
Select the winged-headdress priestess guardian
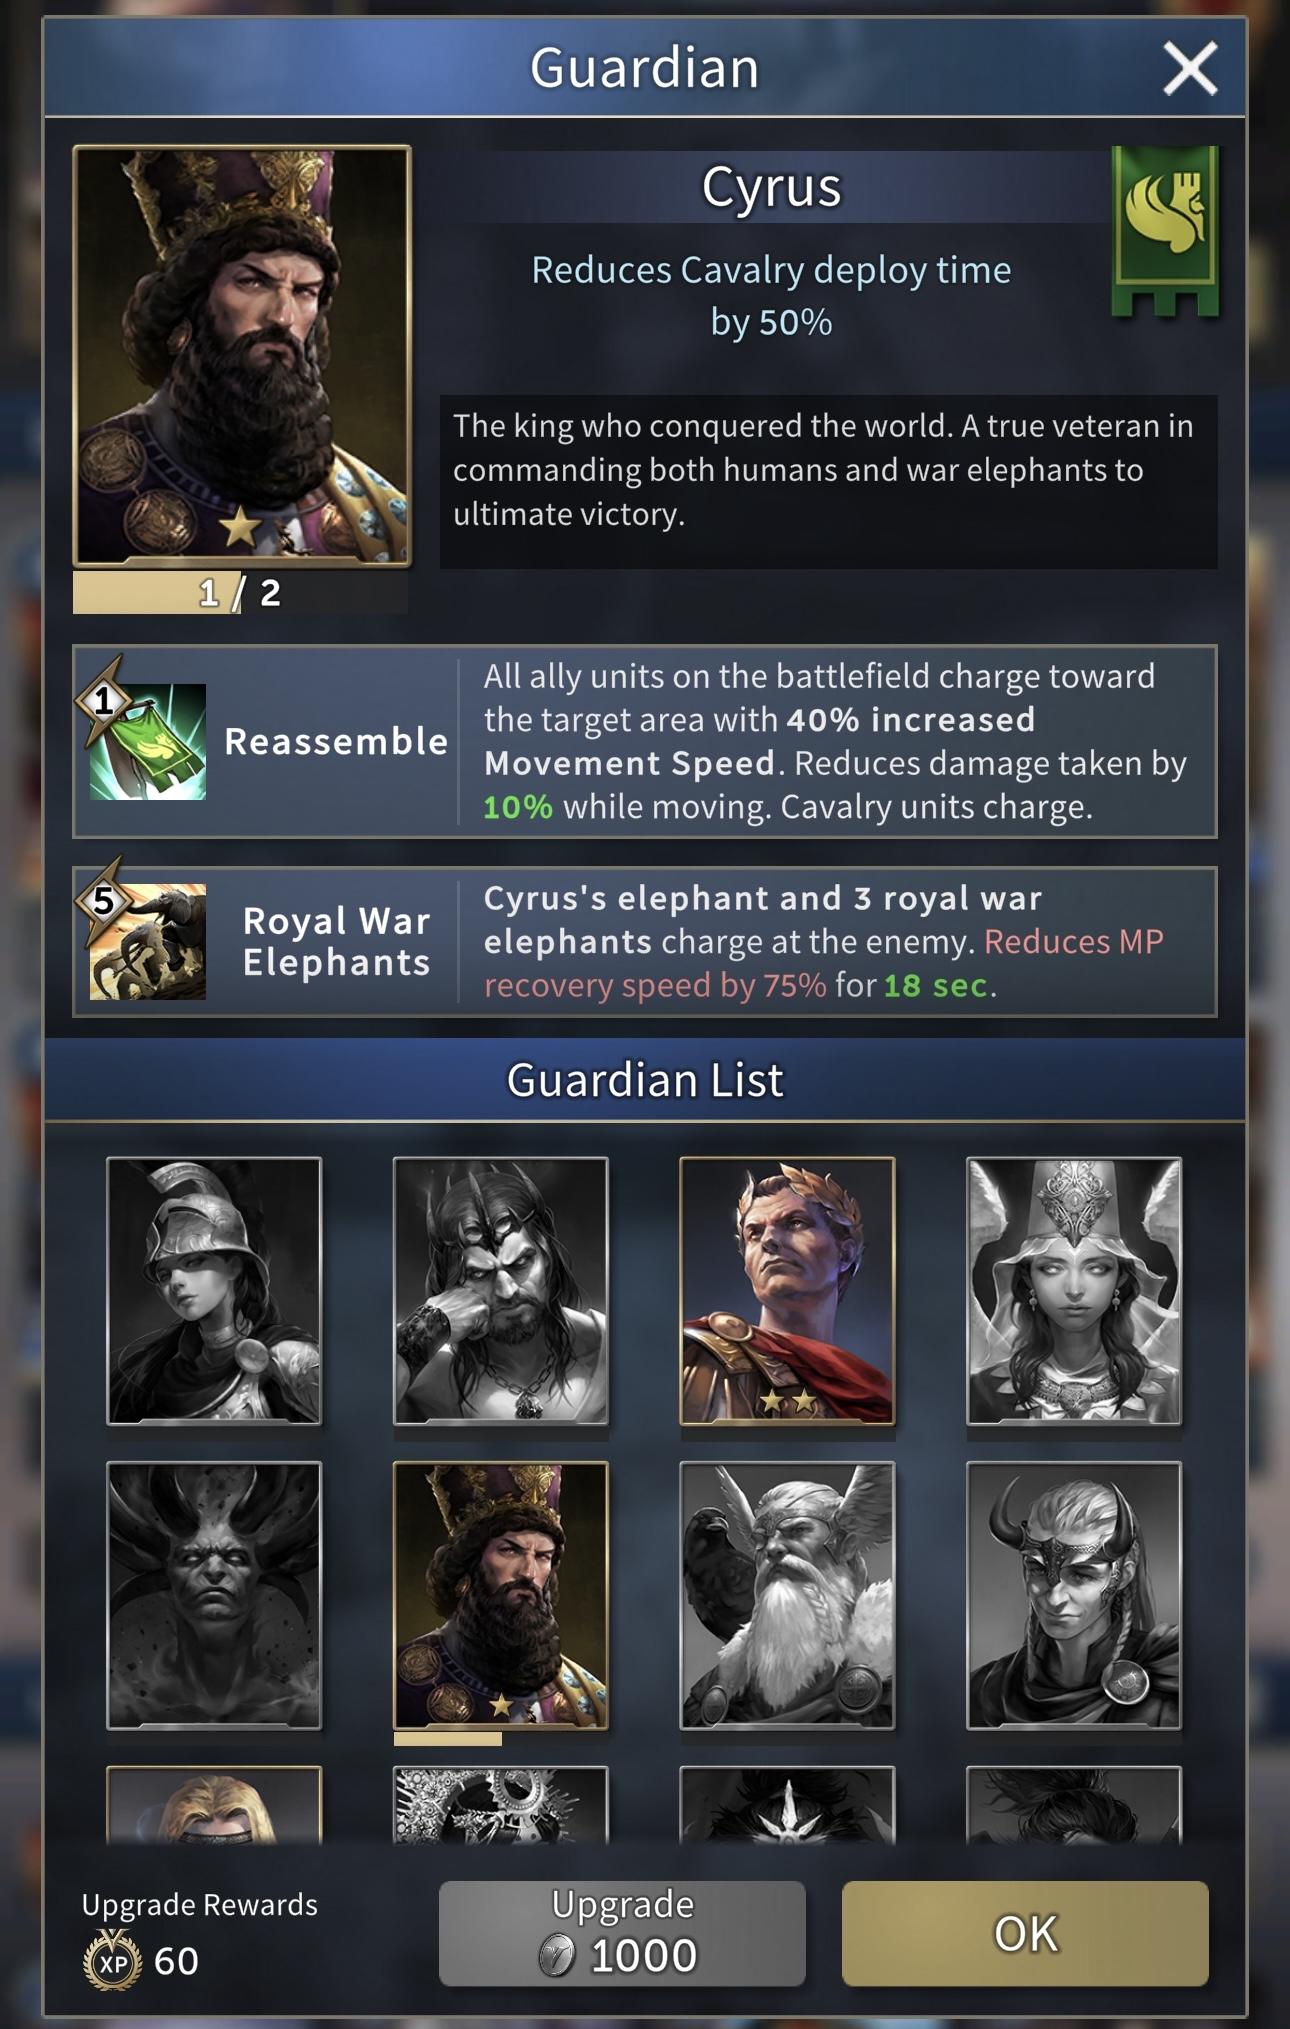[1074, 1291]
